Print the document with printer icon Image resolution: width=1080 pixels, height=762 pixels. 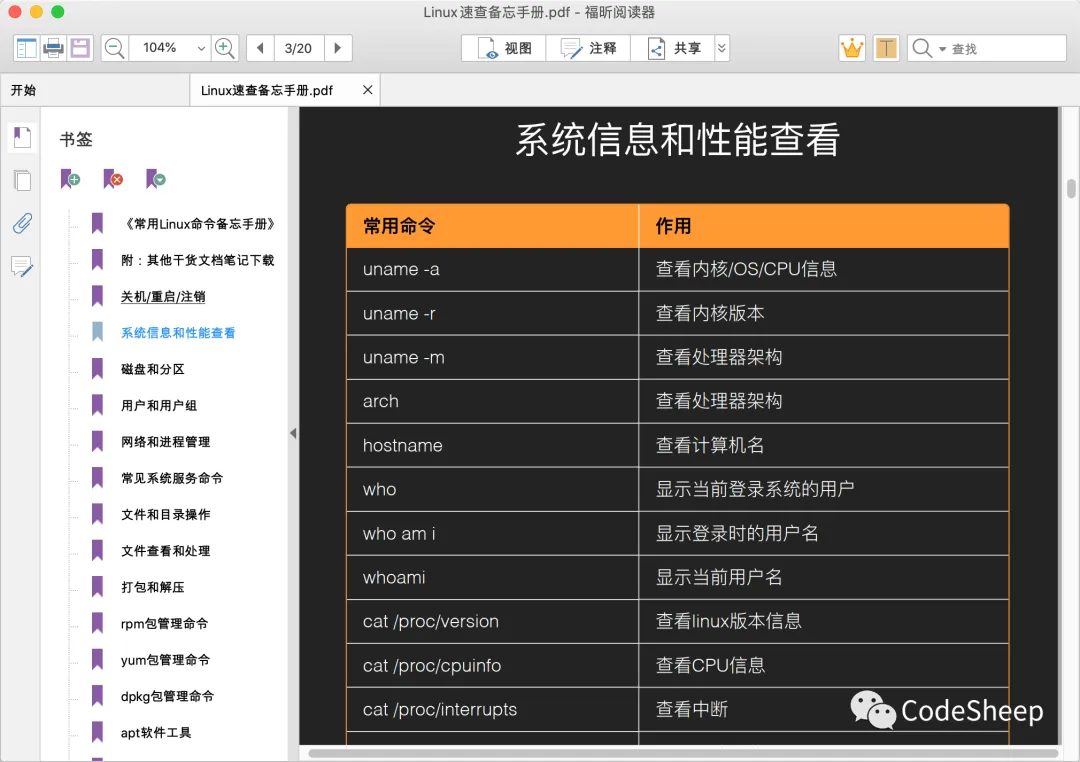coord(53,48)
